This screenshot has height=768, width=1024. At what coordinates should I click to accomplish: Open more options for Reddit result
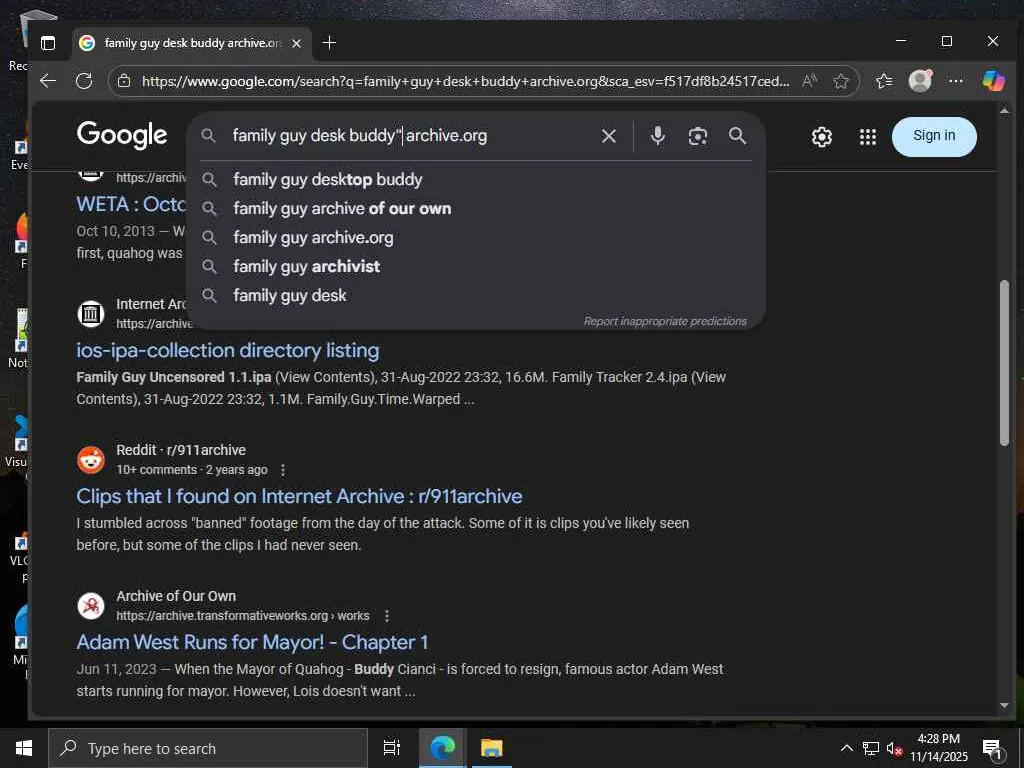[283, 470]
